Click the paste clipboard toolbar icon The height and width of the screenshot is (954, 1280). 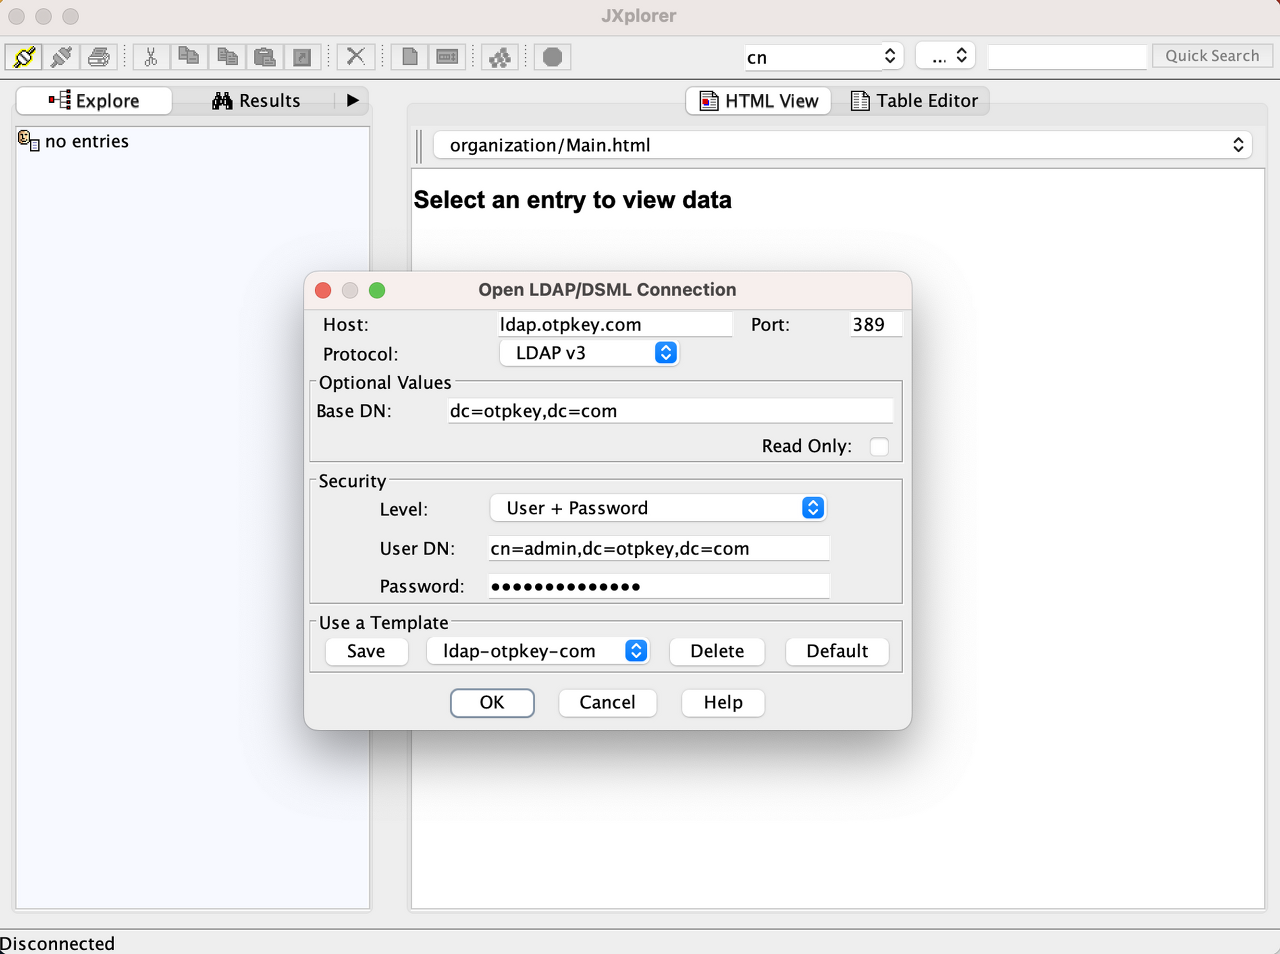pyautogui.click(x=264, y=57)
